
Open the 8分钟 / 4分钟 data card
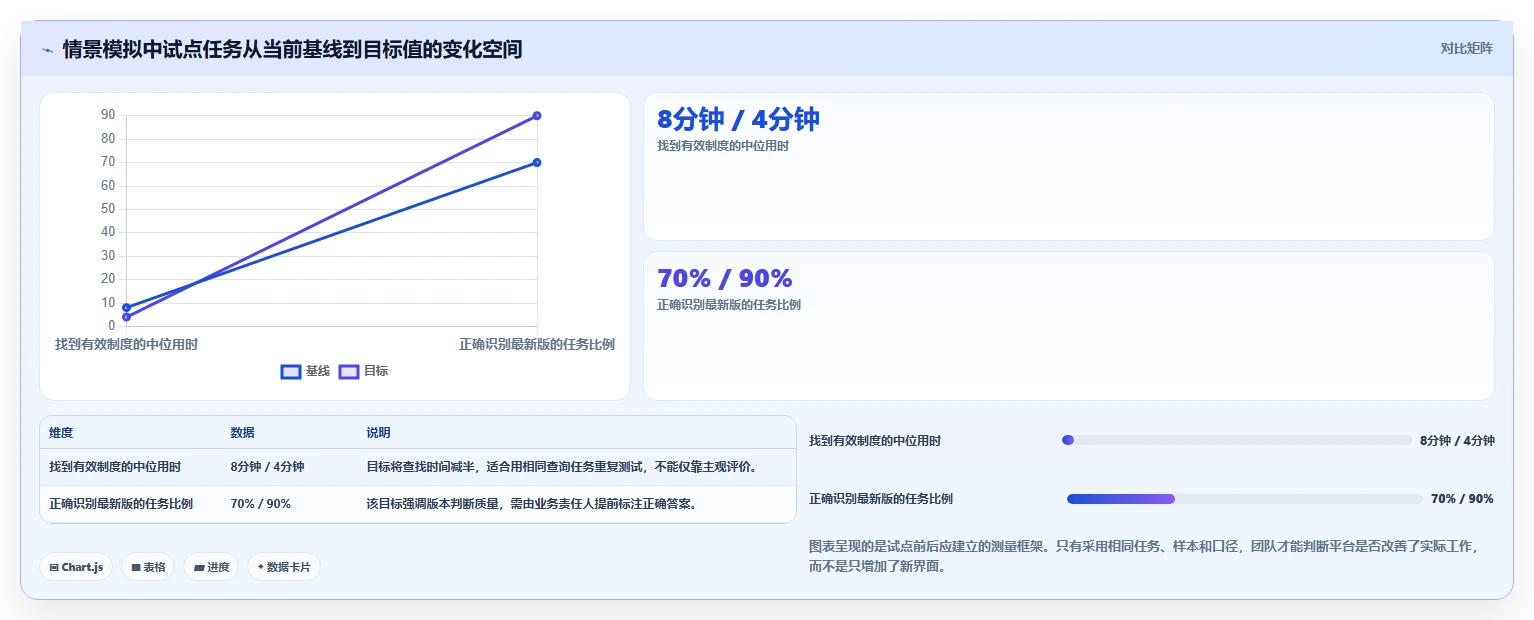click(x=1068, y=166)
